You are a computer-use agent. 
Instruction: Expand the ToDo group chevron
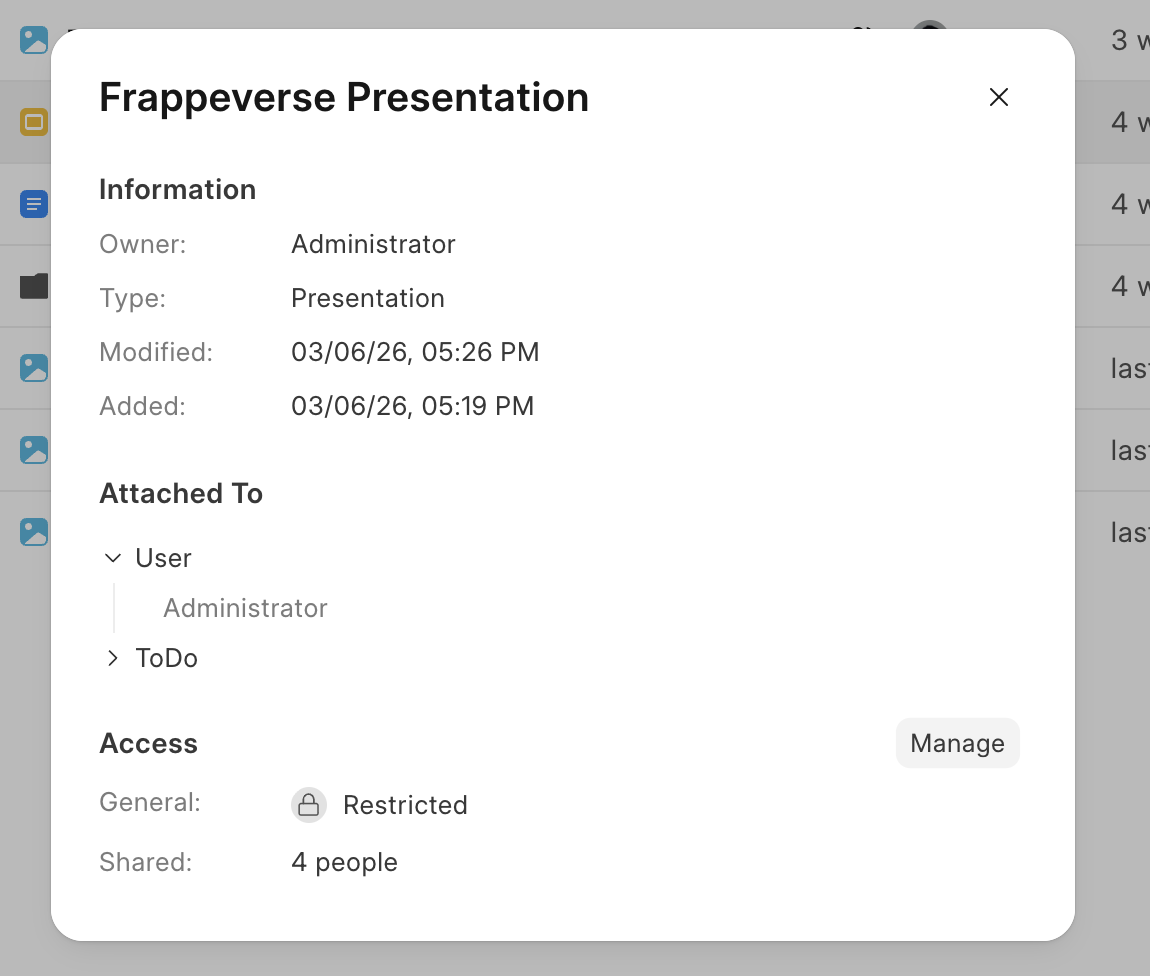[113, 658]
